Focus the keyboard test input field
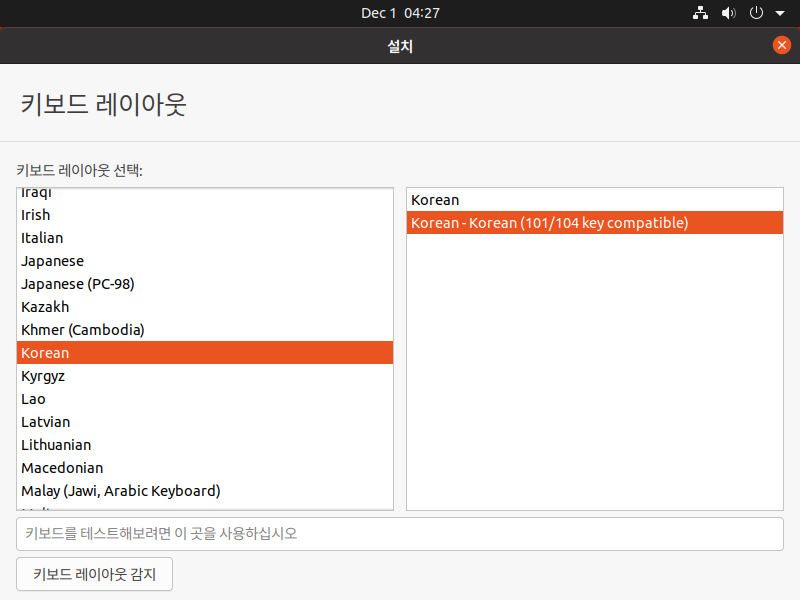Image resolution: width=800 pixels, height=600 pixels. coord(399,534)
